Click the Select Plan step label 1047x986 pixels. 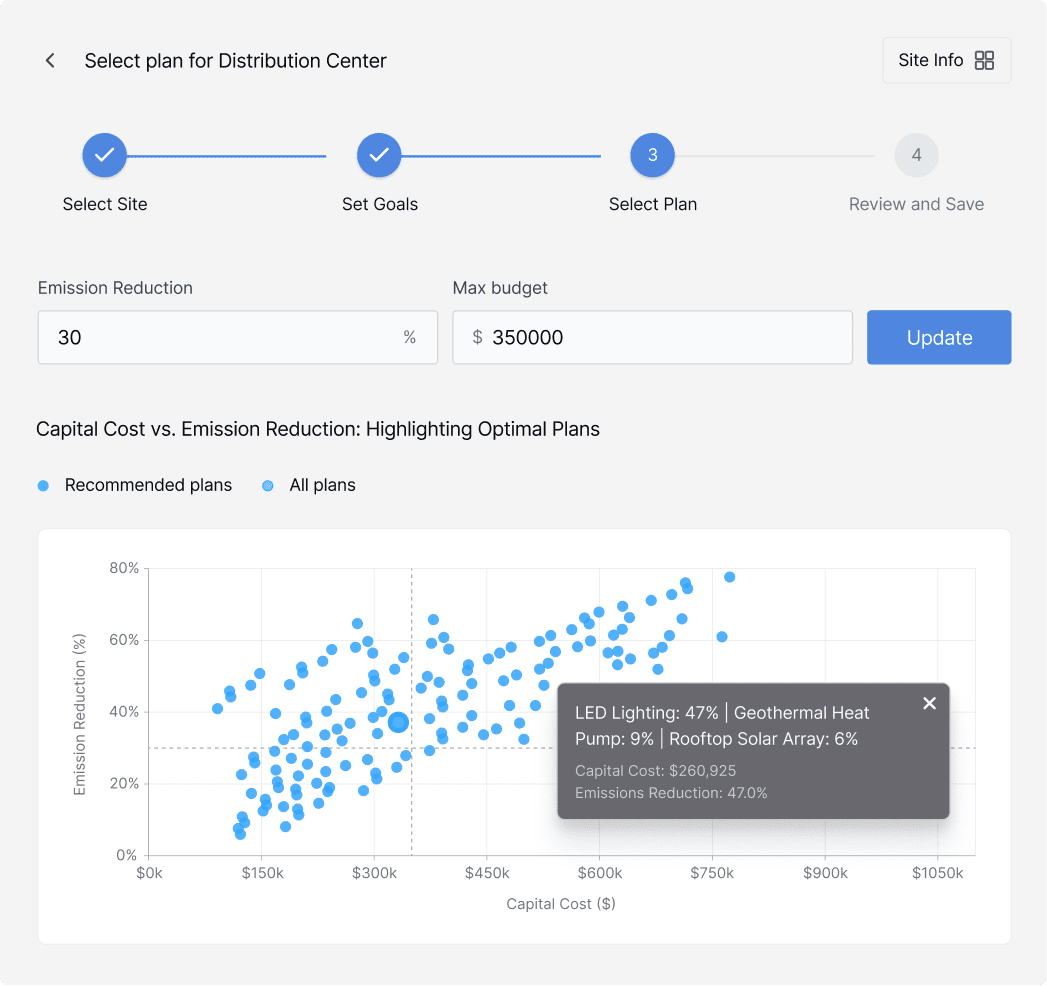[x=652, y=204]
